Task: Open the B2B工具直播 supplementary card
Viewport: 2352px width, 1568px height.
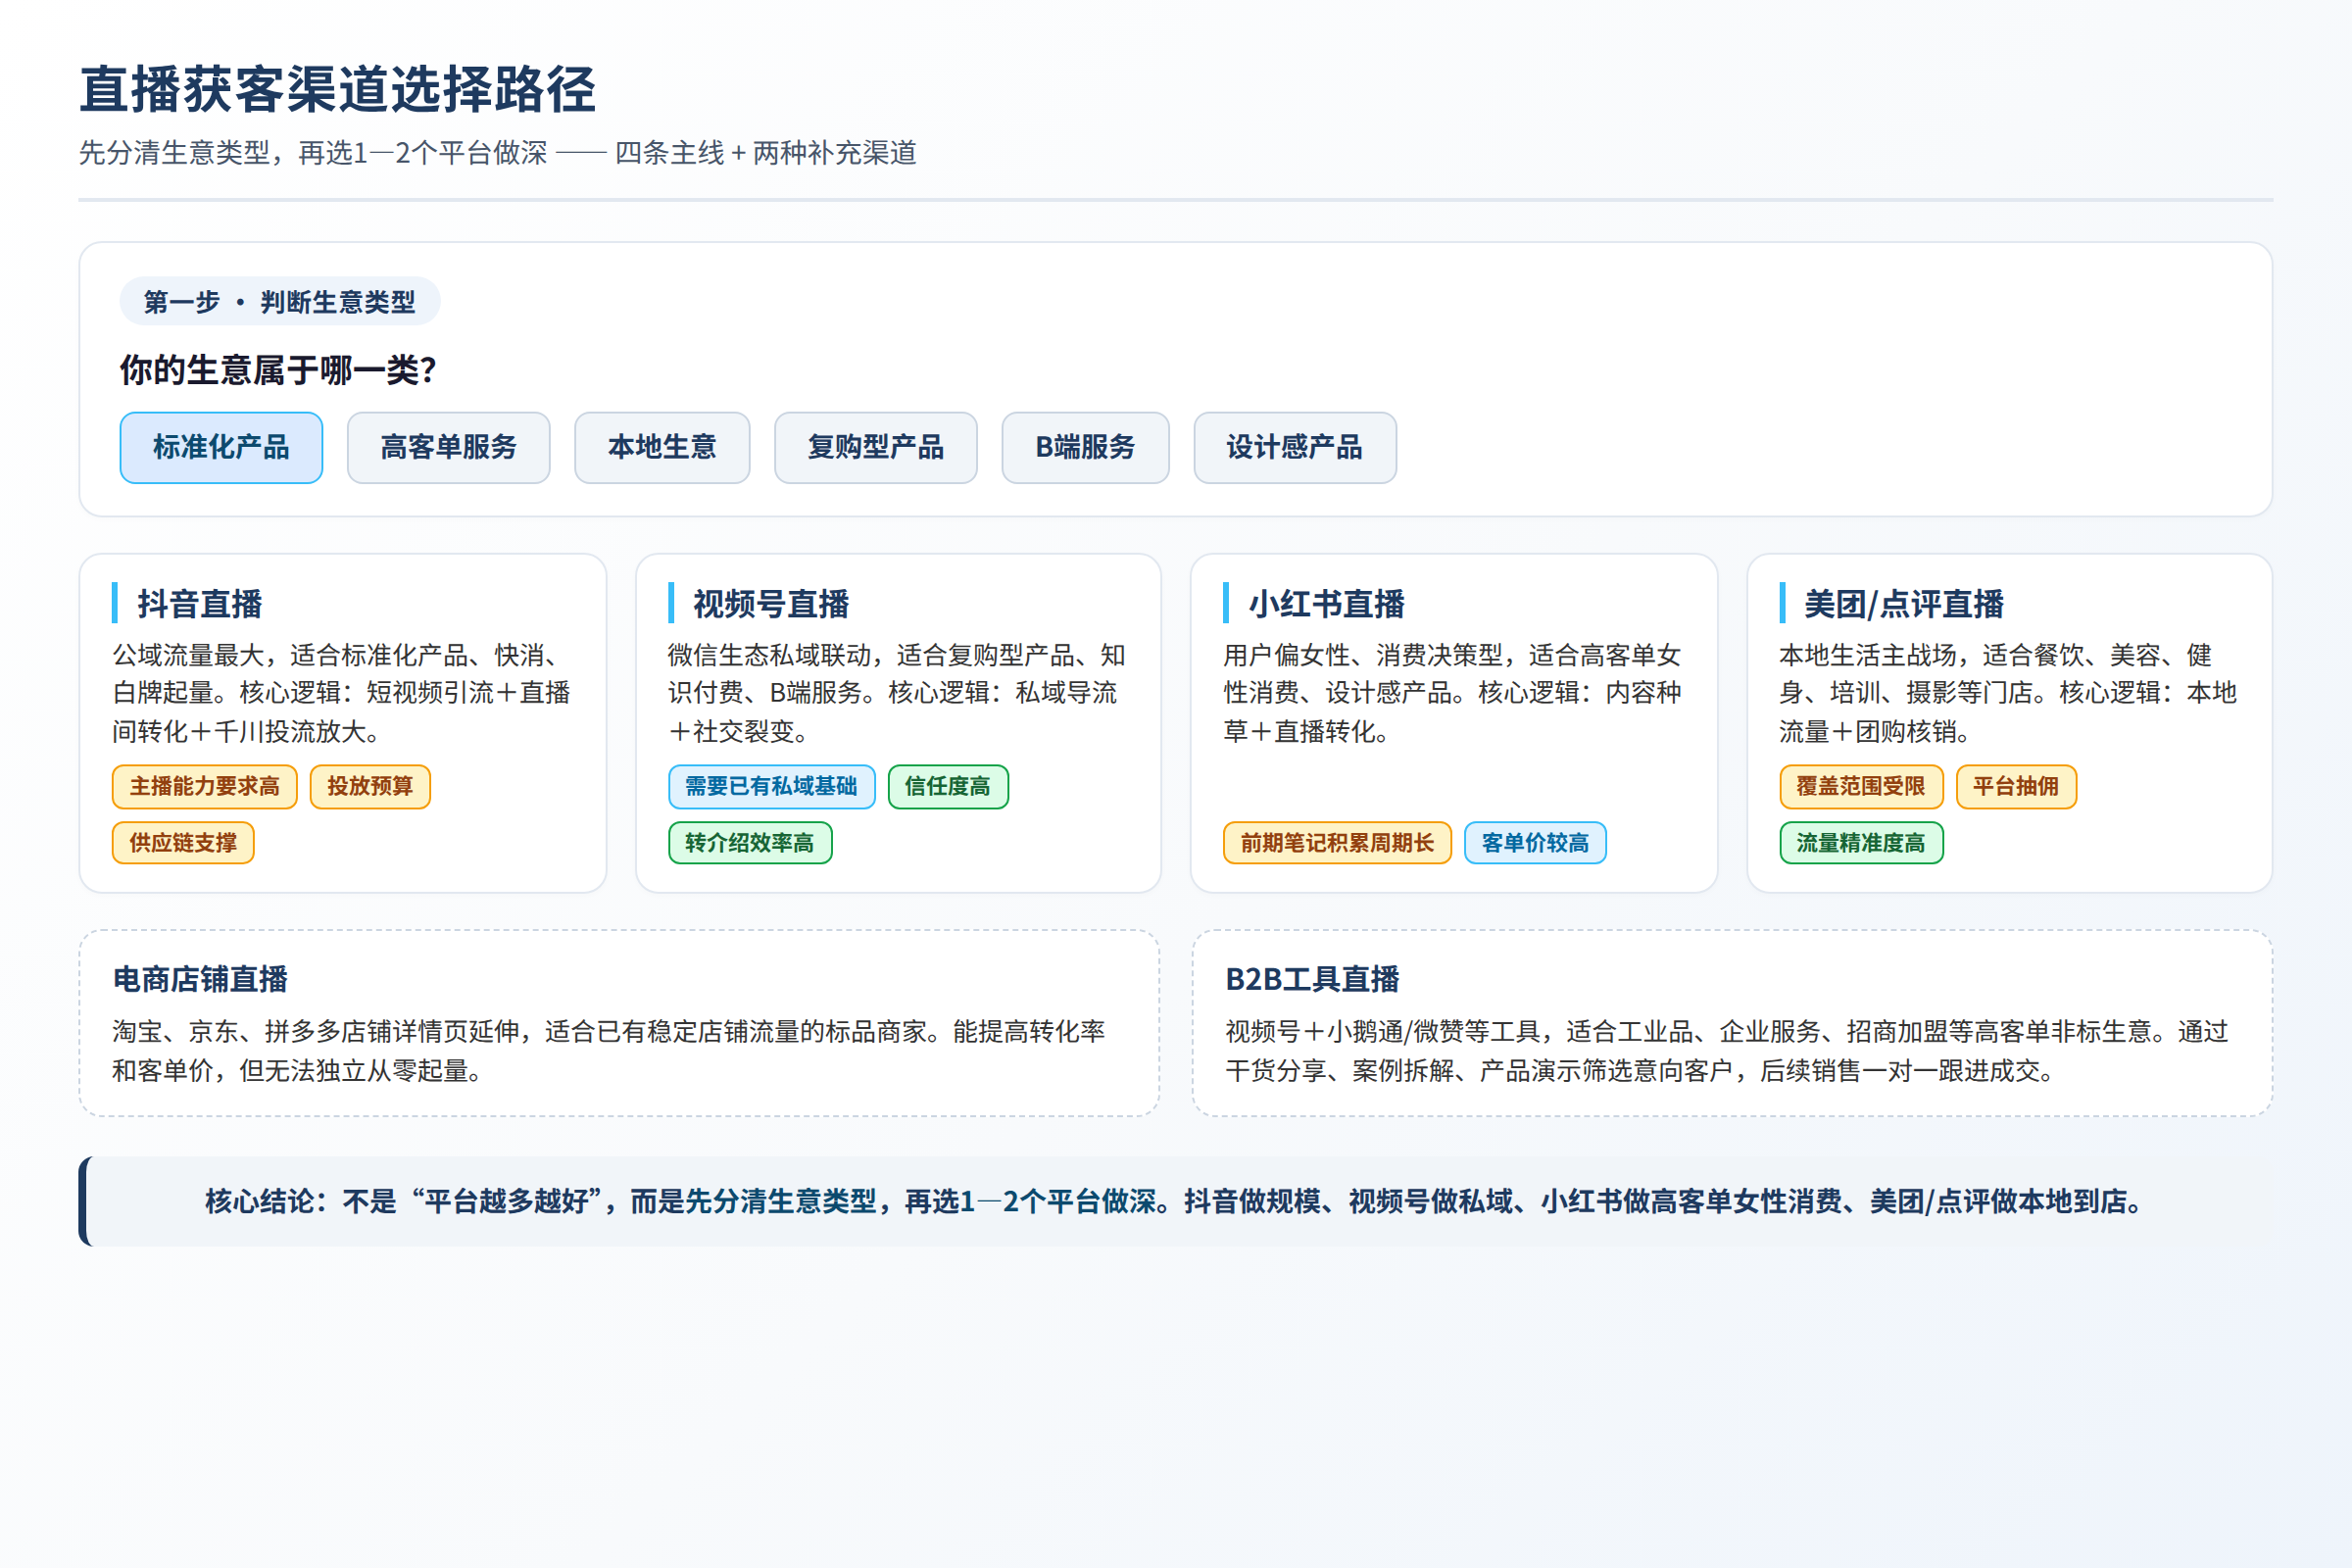Action: [x=1732, y=1023]
